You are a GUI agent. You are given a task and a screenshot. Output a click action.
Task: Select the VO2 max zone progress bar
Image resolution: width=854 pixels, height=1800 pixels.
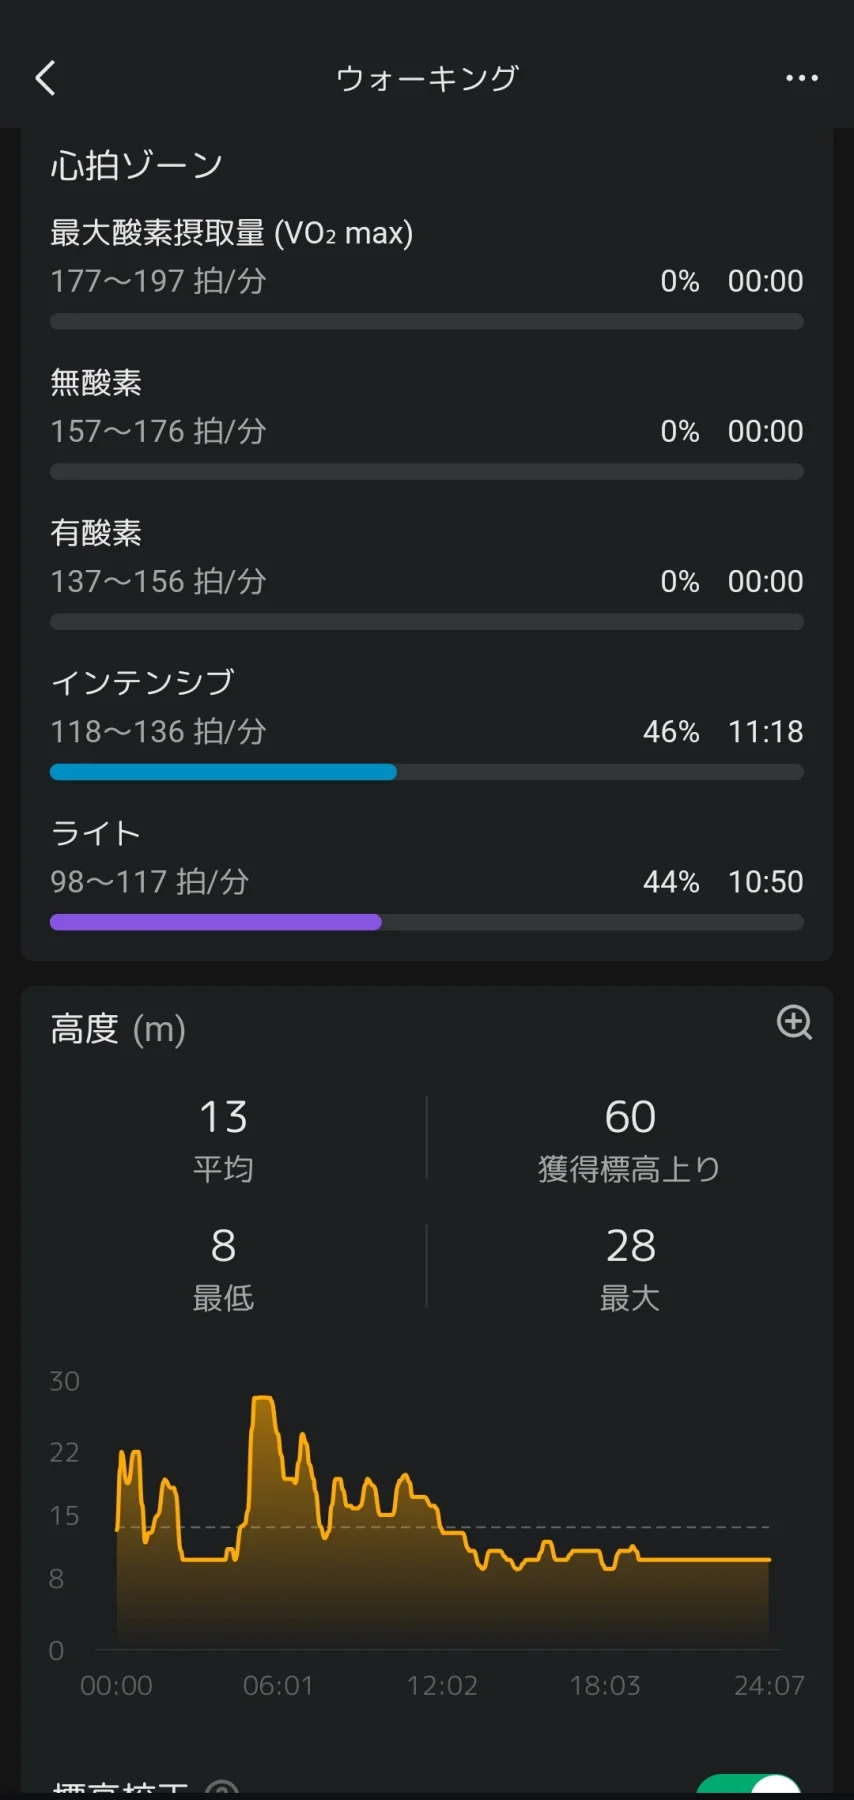click(x=427, y=322)
